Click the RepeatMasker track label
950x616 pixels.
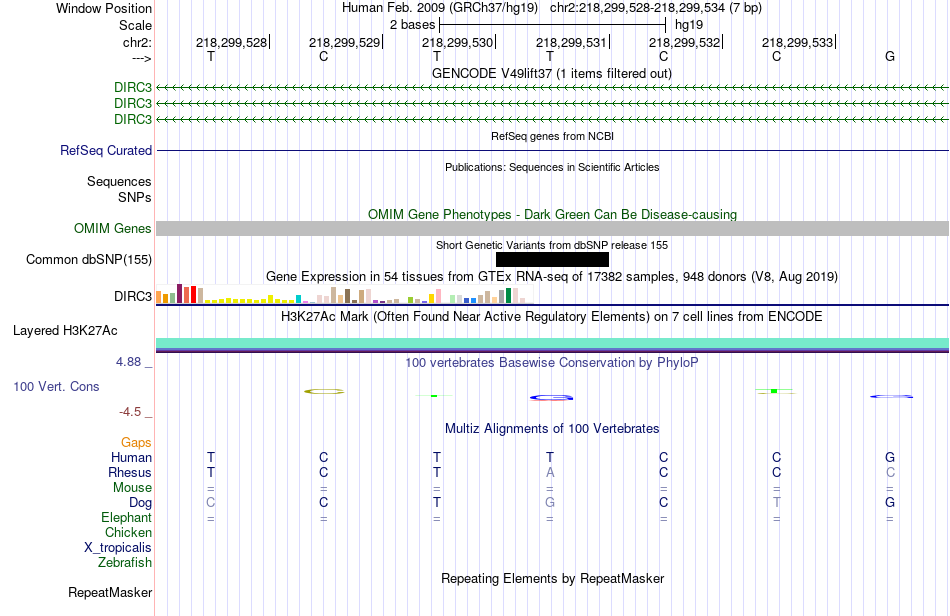(x=110, y=592)
